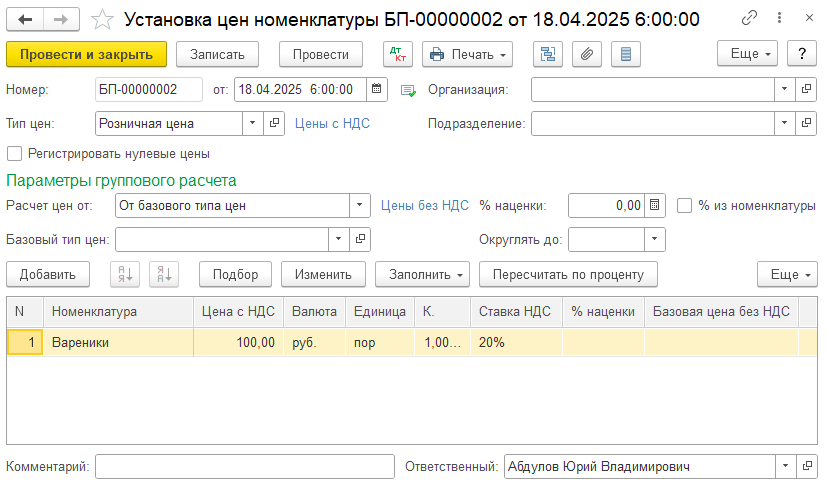Expand the Расчет цен от dropdown

click(359, 206)
